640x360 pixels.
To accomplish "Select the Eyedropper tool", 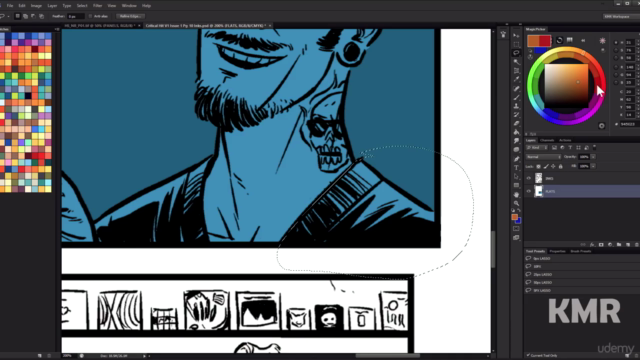I will (516, 80).
